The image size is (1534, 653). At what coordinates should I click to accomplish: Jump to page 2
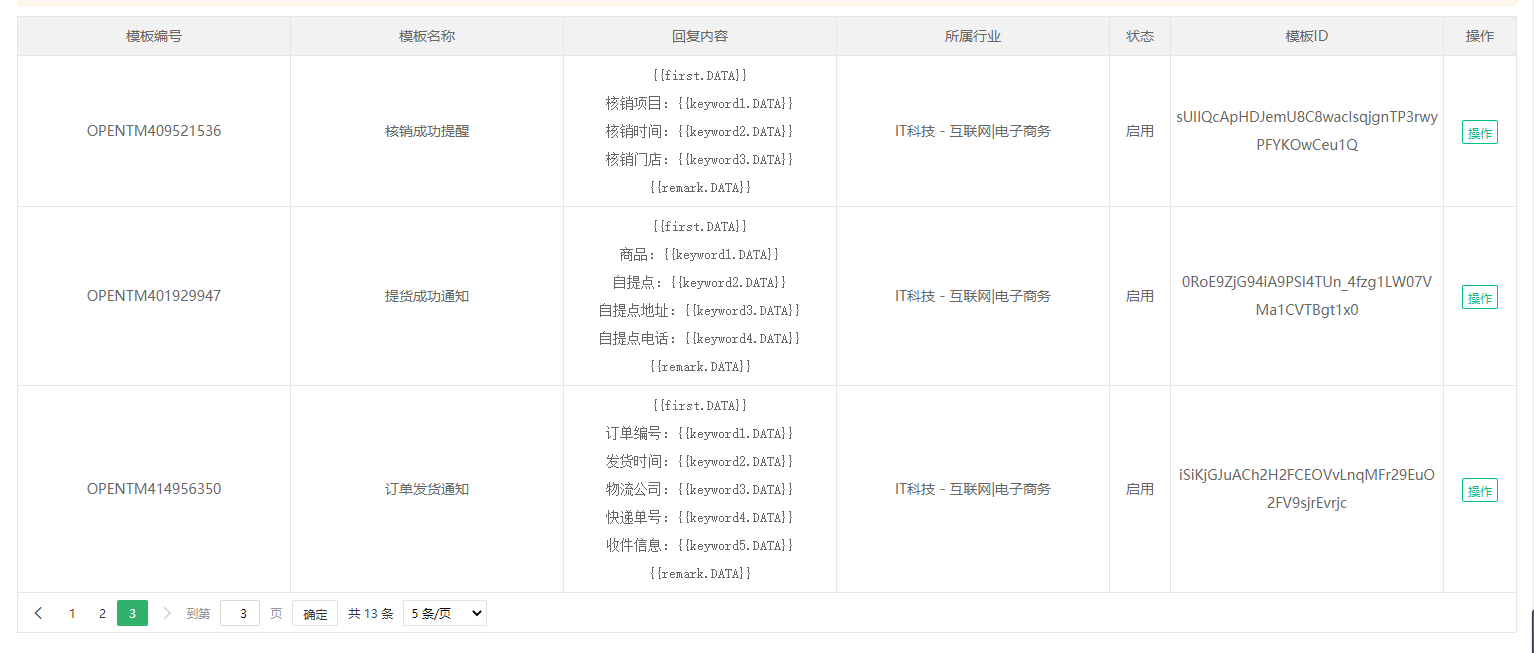coord(102,613)
